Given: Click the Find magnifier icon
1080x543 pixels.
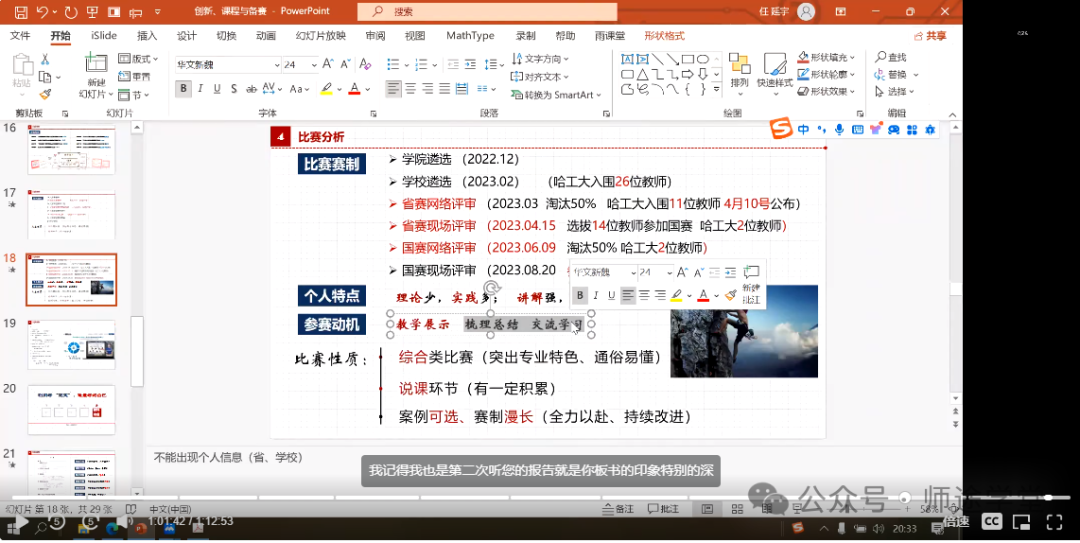Looking at the screenshot, I should tap(881, 57).
